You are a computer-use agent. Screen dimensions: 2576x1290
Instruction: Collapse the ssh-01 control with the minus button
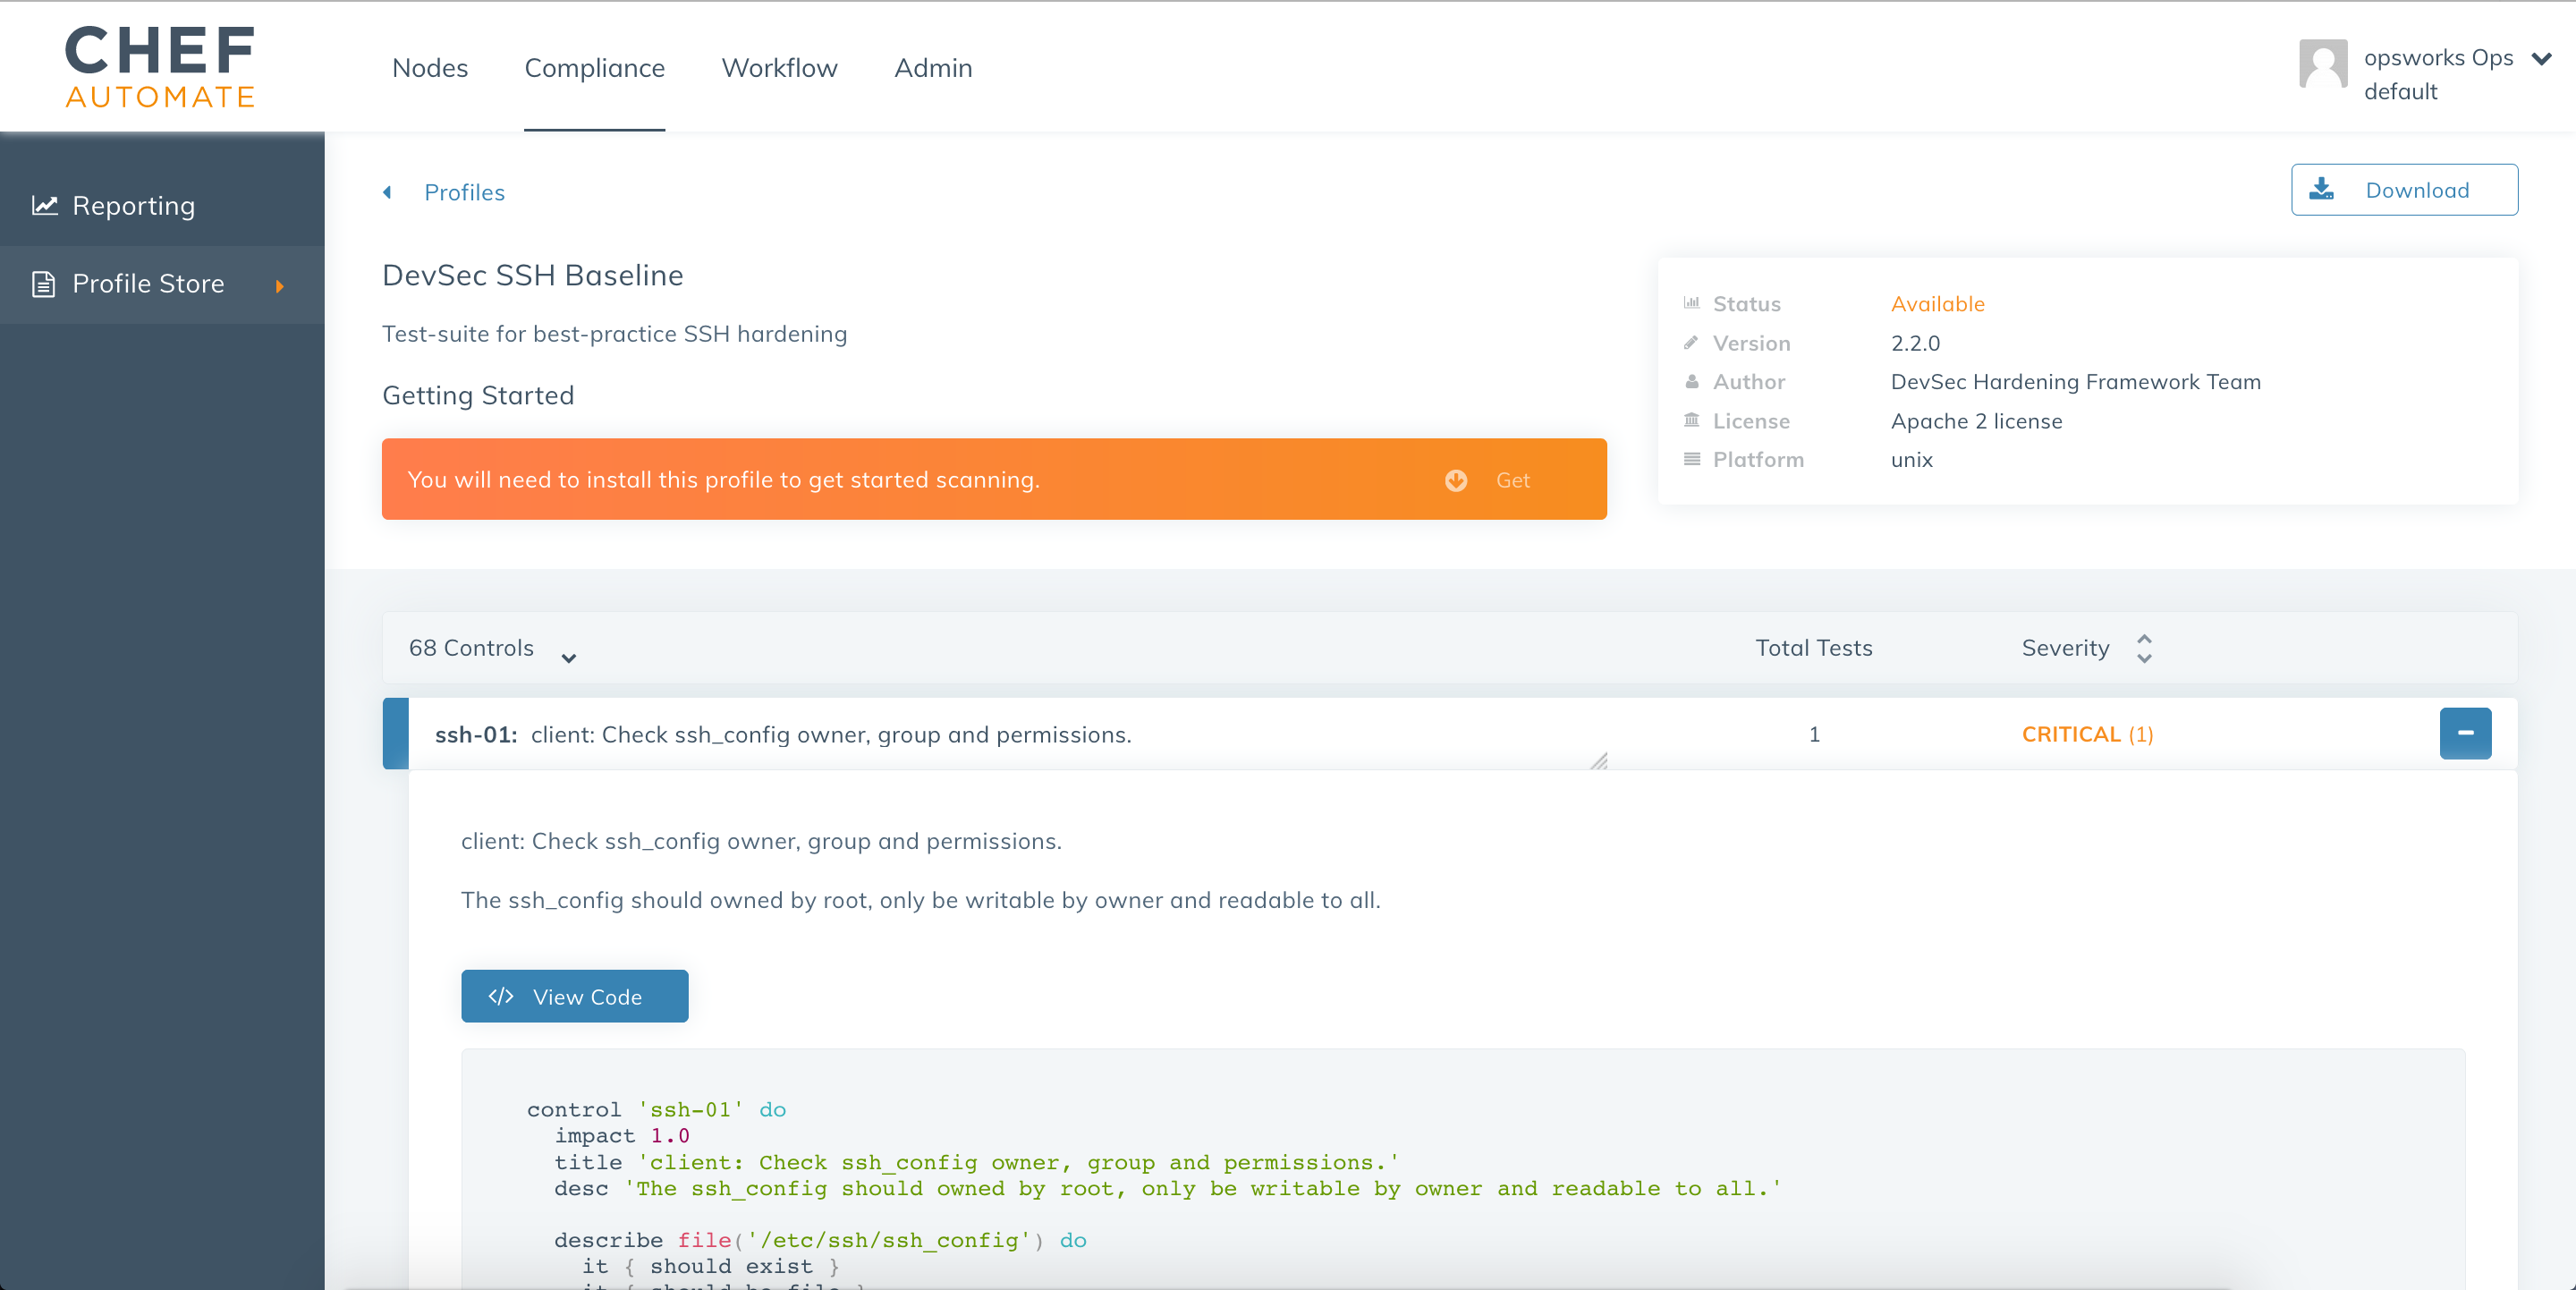[2464, 733]
